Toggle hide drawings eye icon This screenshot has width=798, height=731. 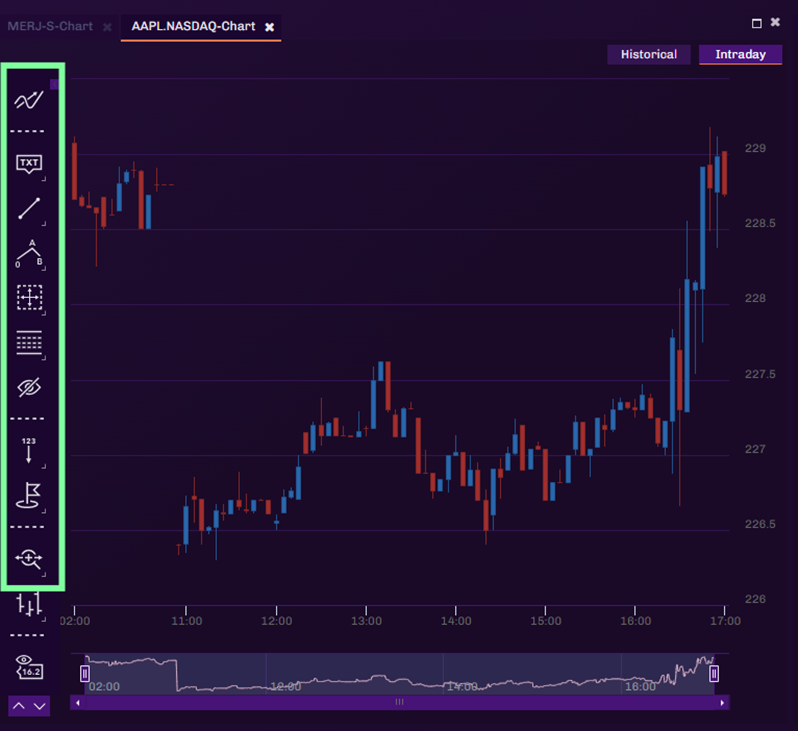click(29, 387)
